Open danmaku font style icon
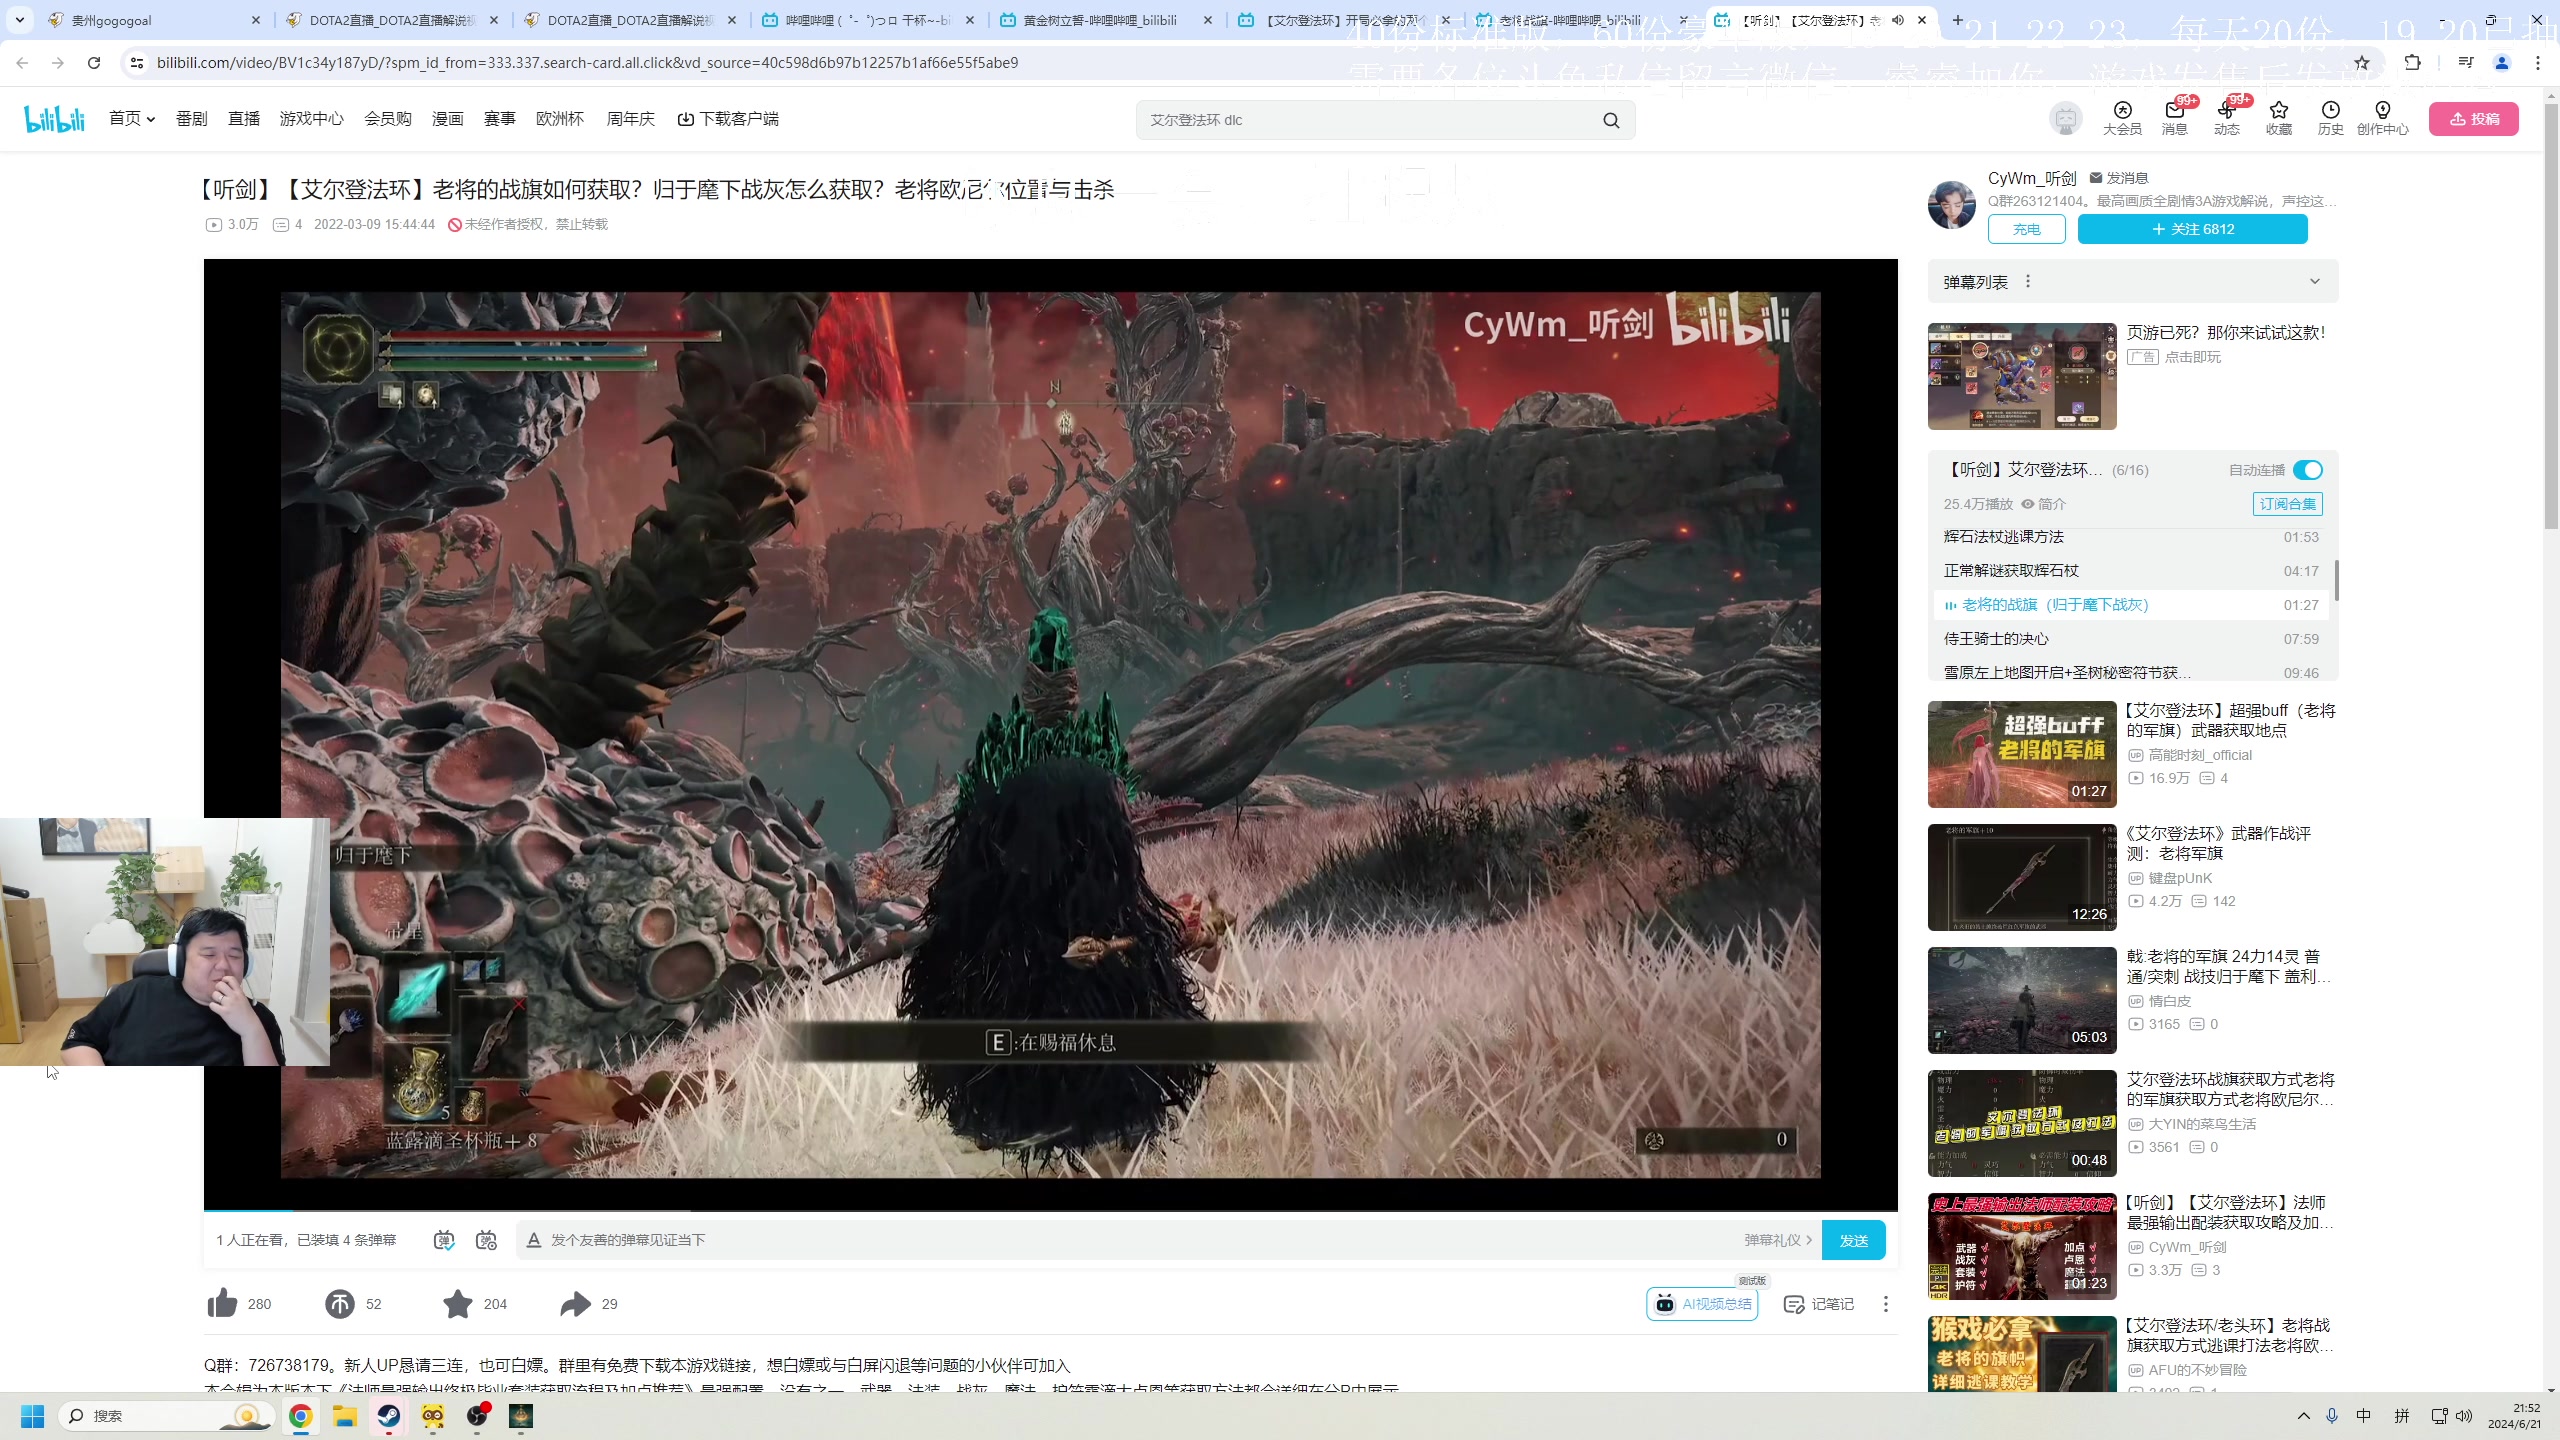2560x1440 pixels. 534,1240
